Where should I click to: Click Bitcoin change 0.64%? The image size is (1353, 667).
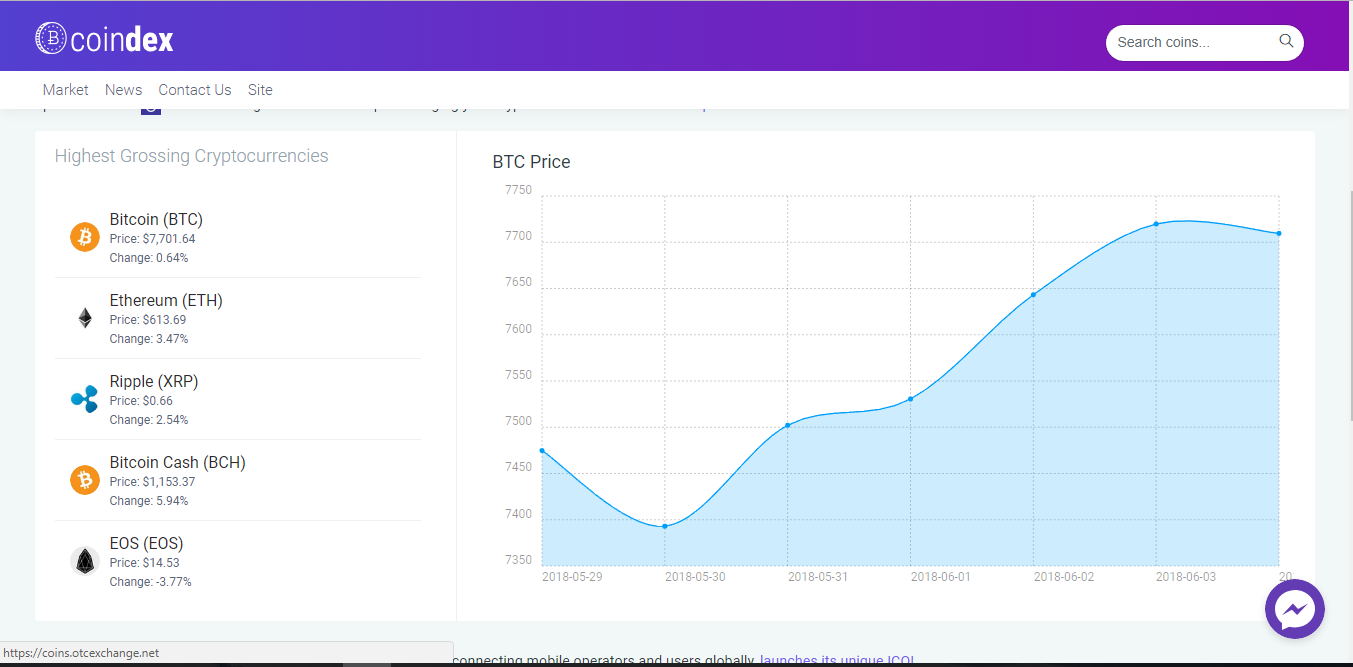pos(149,258)
